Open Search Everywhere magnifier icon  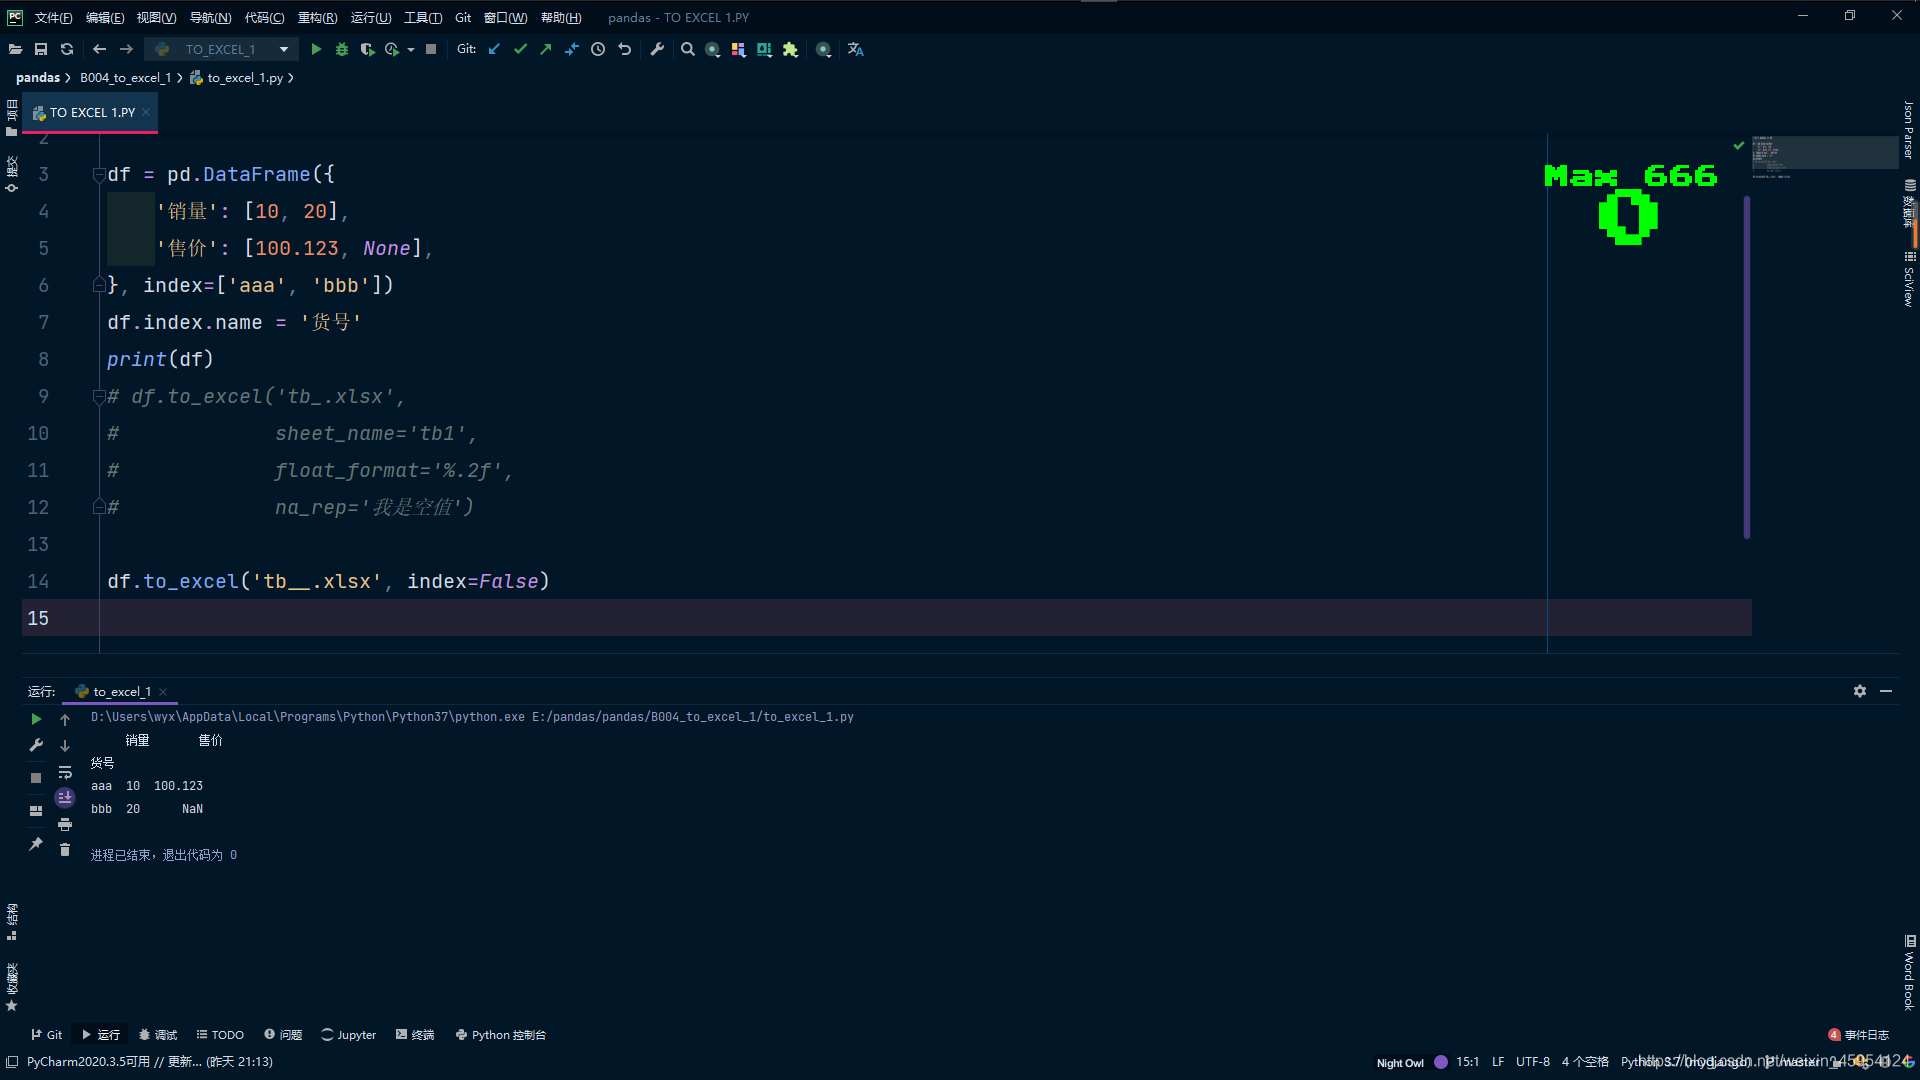click(688, 49)
